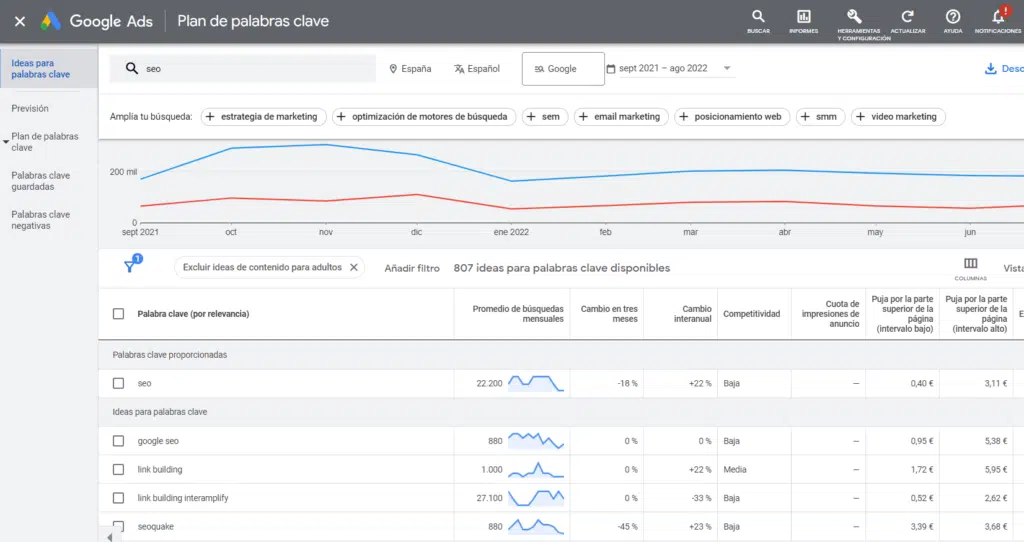
Task: Expand Plan de palabras clave in sidebar
Action: pos(6,142)
